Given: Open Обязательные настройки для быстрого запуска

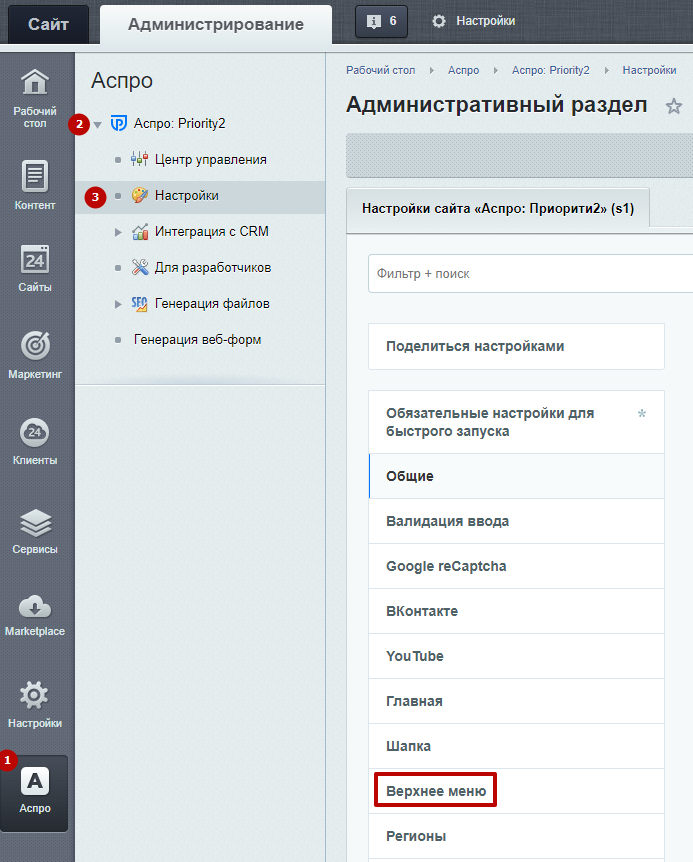Looking at the screenshot, I should (516, 422).
